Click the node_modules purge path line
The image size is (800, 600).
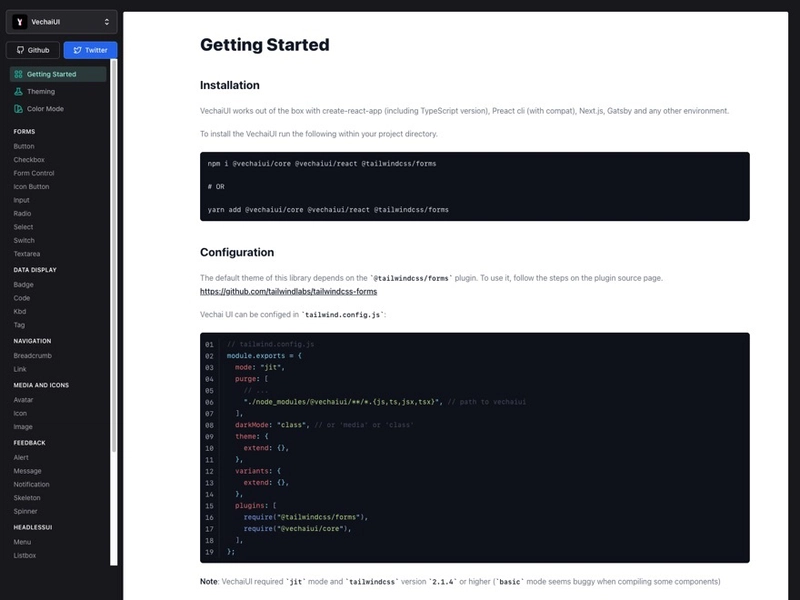tap(385, 402)
